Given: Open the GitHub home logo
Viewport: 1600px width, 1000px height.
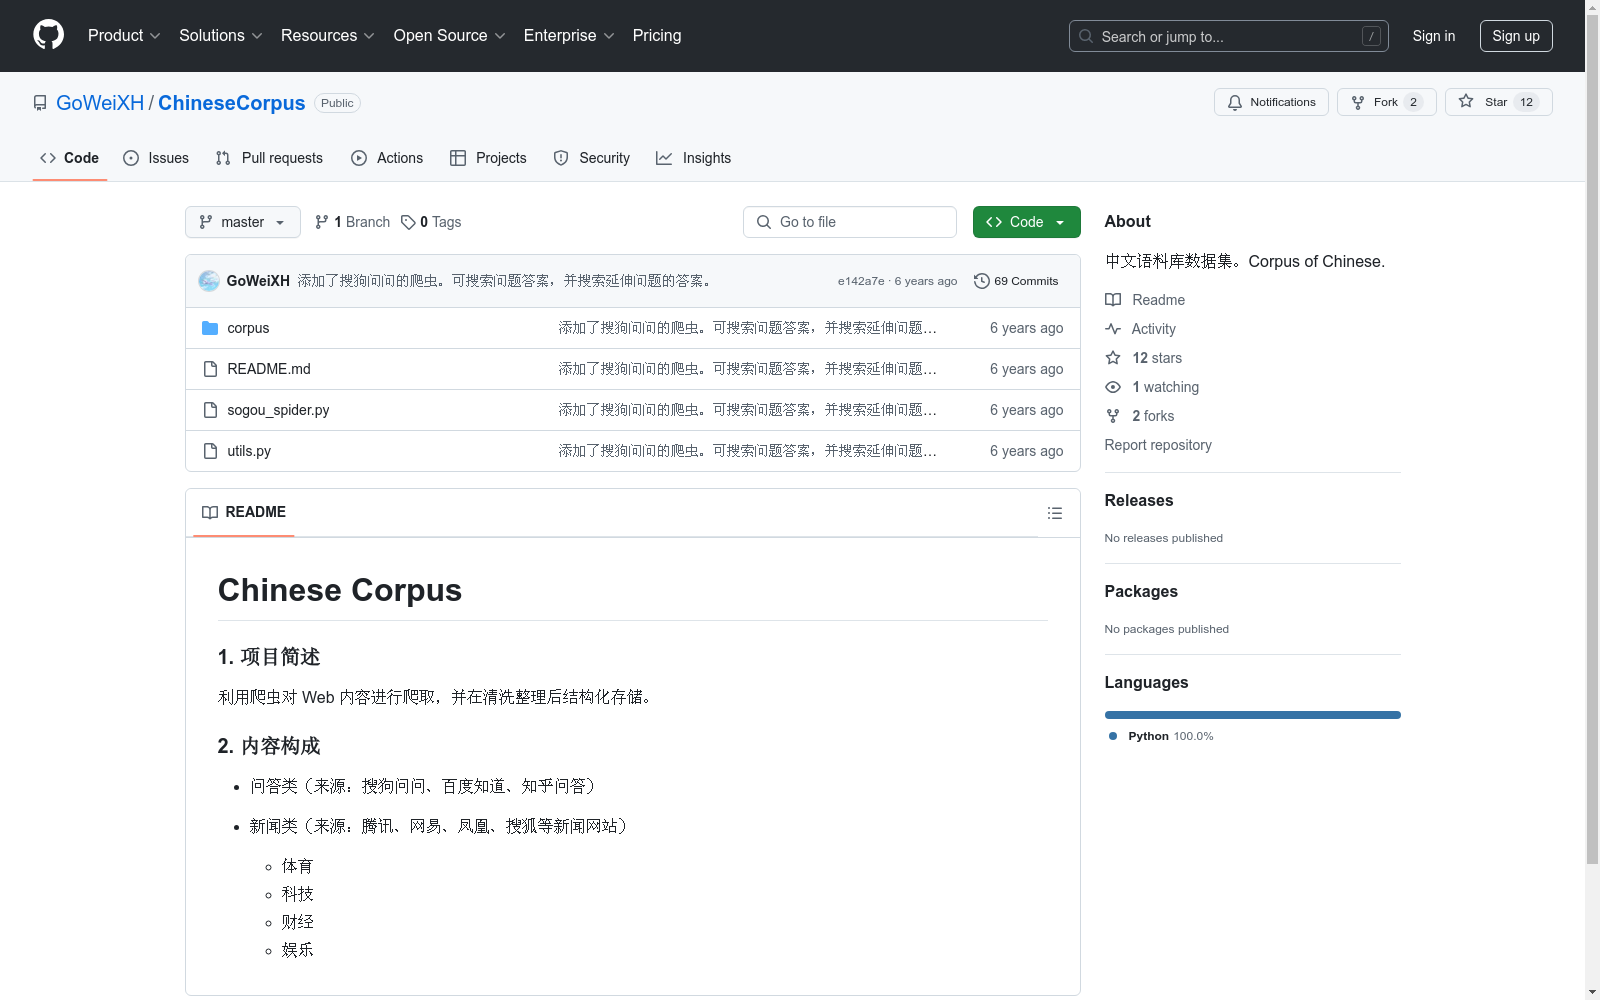Looking at the screenshot, I should click(48, 35).
